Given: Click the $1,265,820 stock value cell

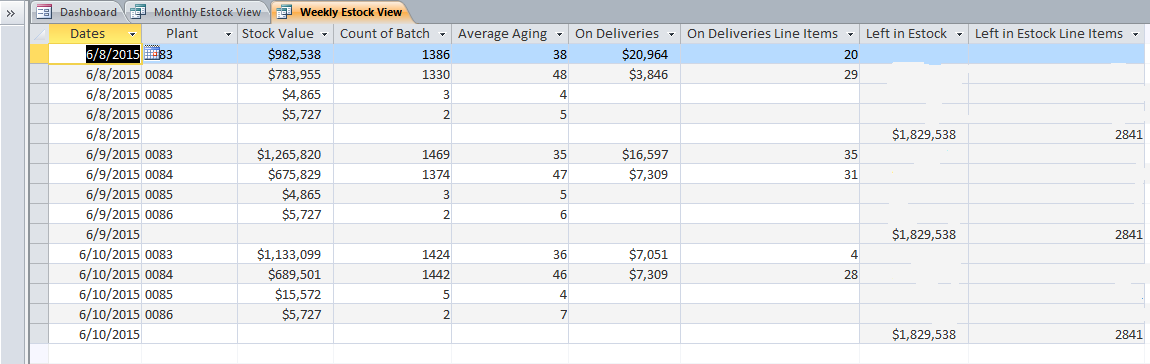Looking at the screenshot, I should 285,154.
